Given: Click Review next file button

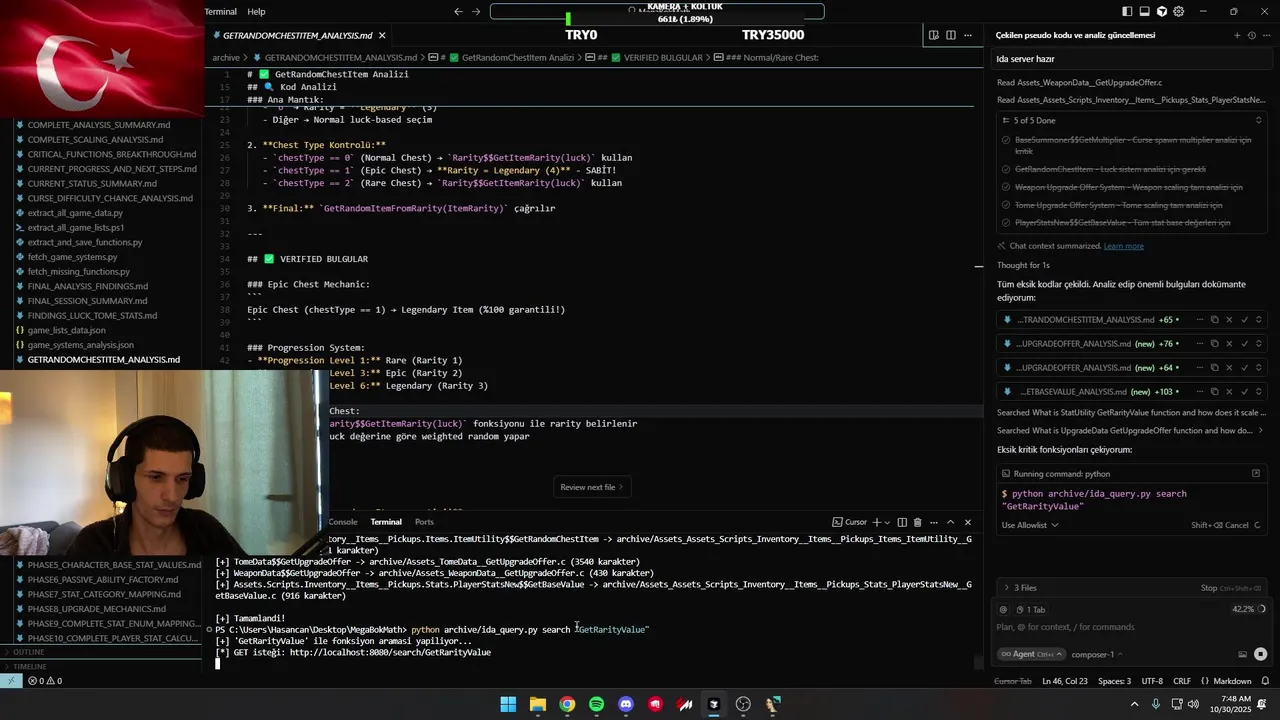Looking at the screenshot, I should pos(592,487).
